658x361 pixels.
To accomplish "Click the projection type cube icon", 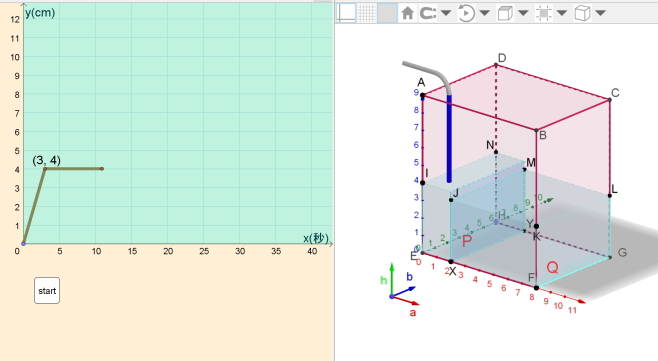I will point(582,13).
